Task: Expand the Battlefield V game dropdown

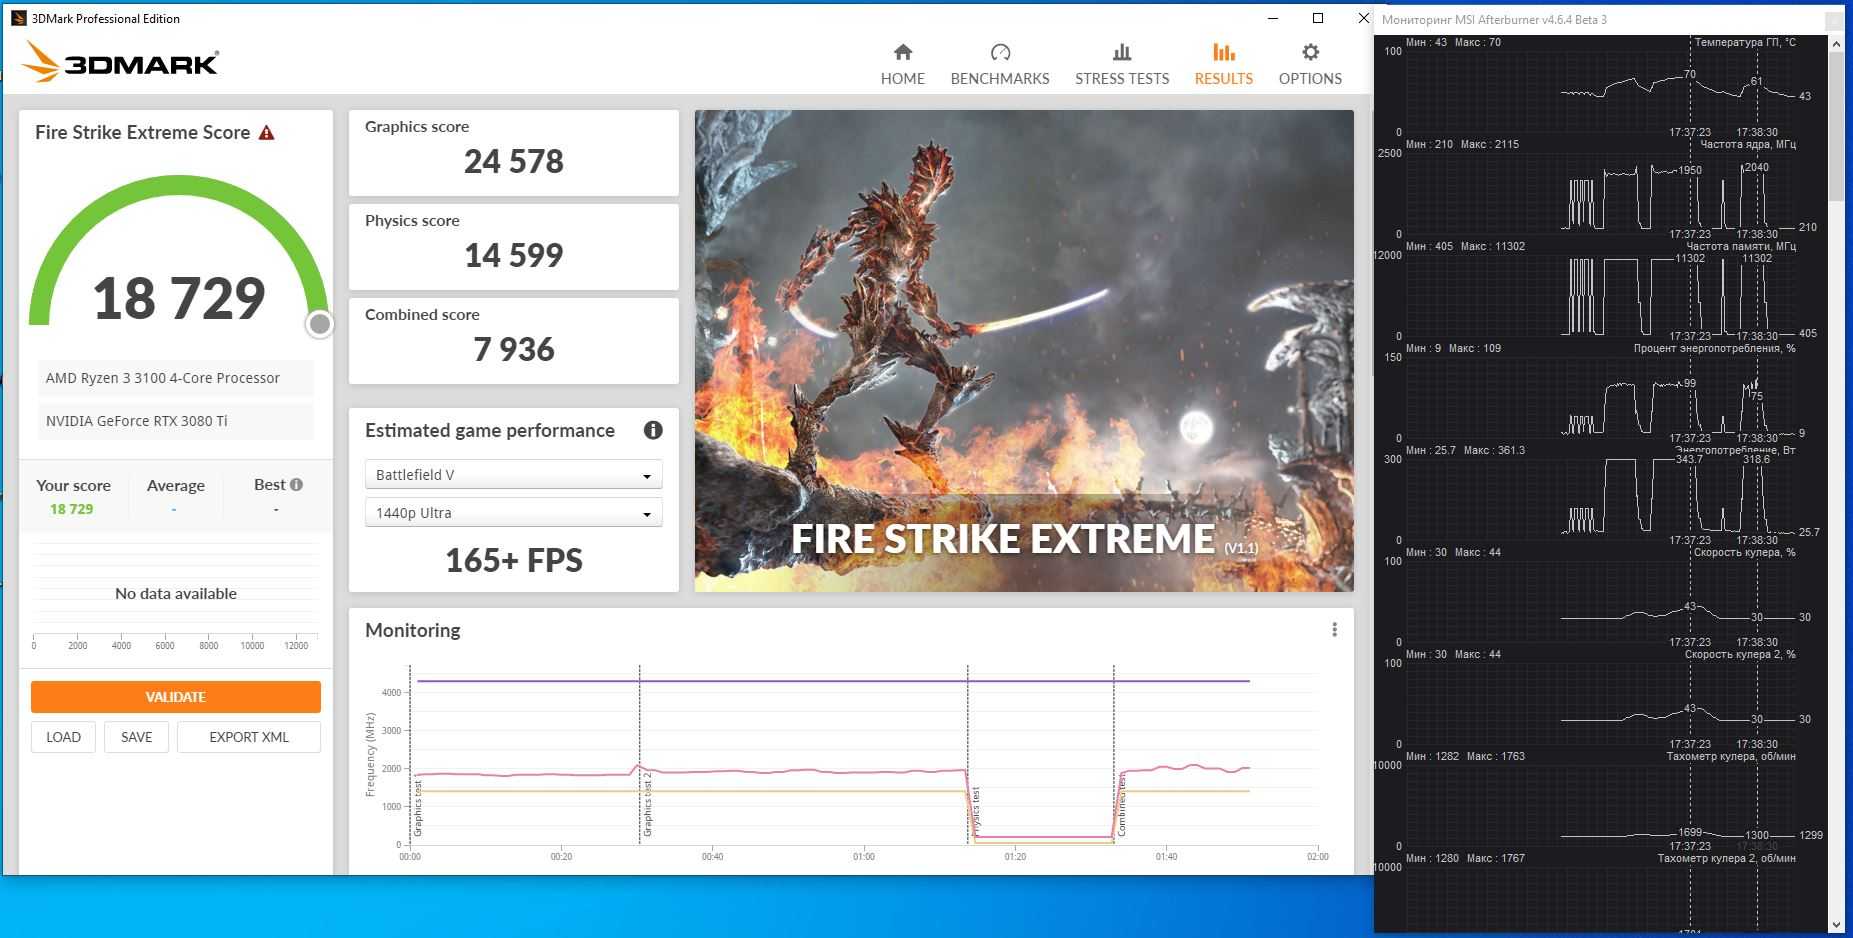Action: (x=513, y=475)
